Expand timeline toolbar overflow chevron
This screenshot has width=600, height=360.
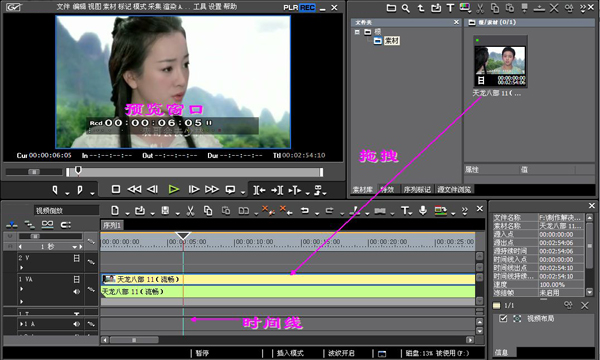465,210
